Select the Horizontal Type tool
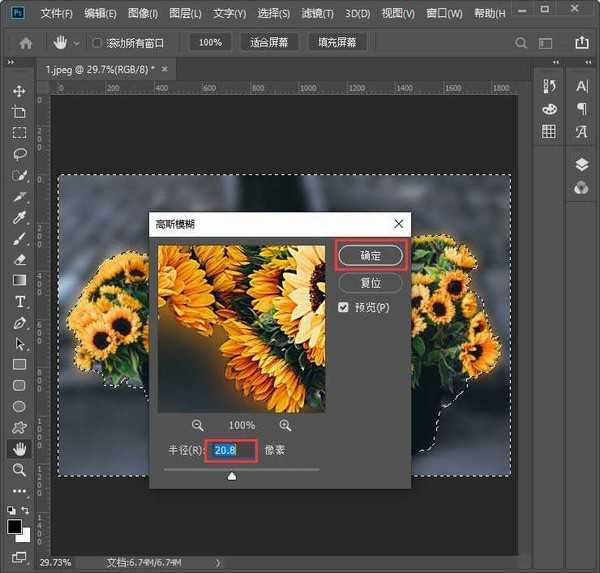This screenshot has width=600, height=573. [x=19, y=302]
